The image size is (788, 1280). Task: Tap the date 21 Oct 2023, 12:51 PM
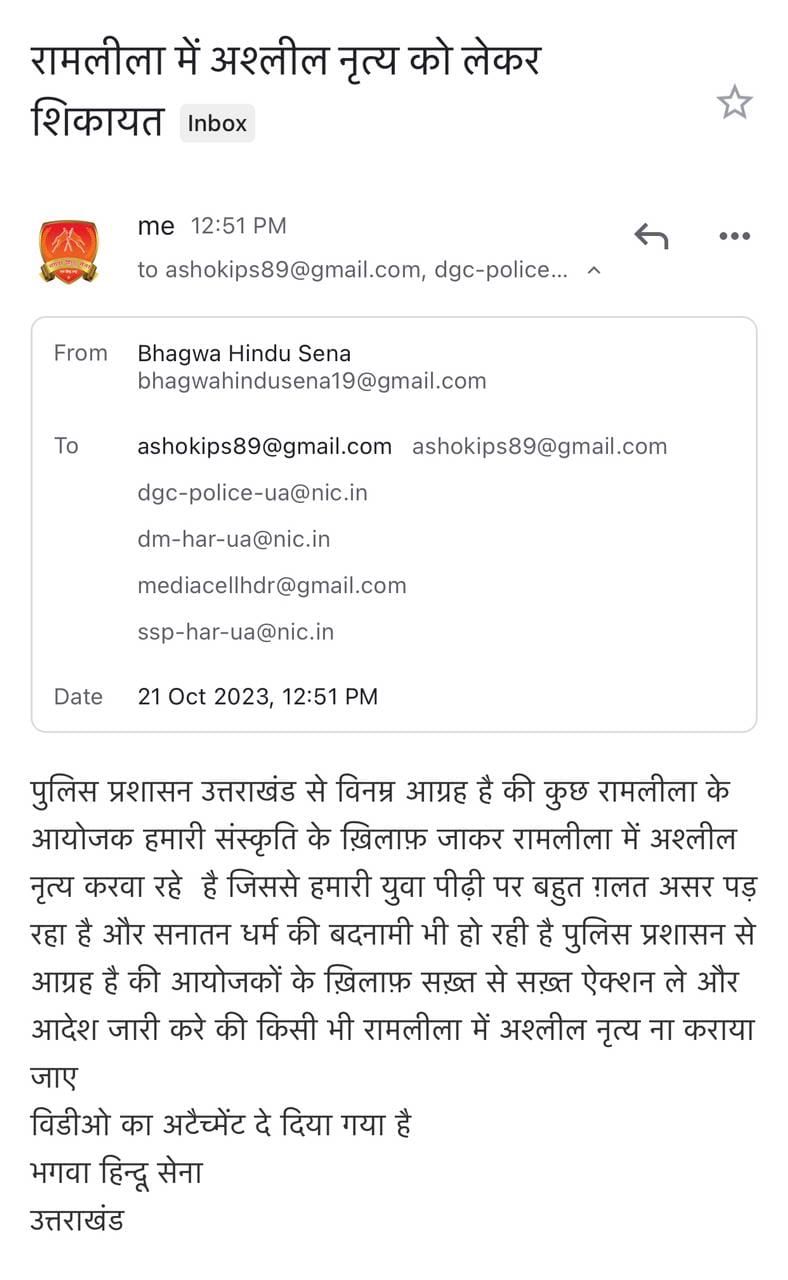258,697
